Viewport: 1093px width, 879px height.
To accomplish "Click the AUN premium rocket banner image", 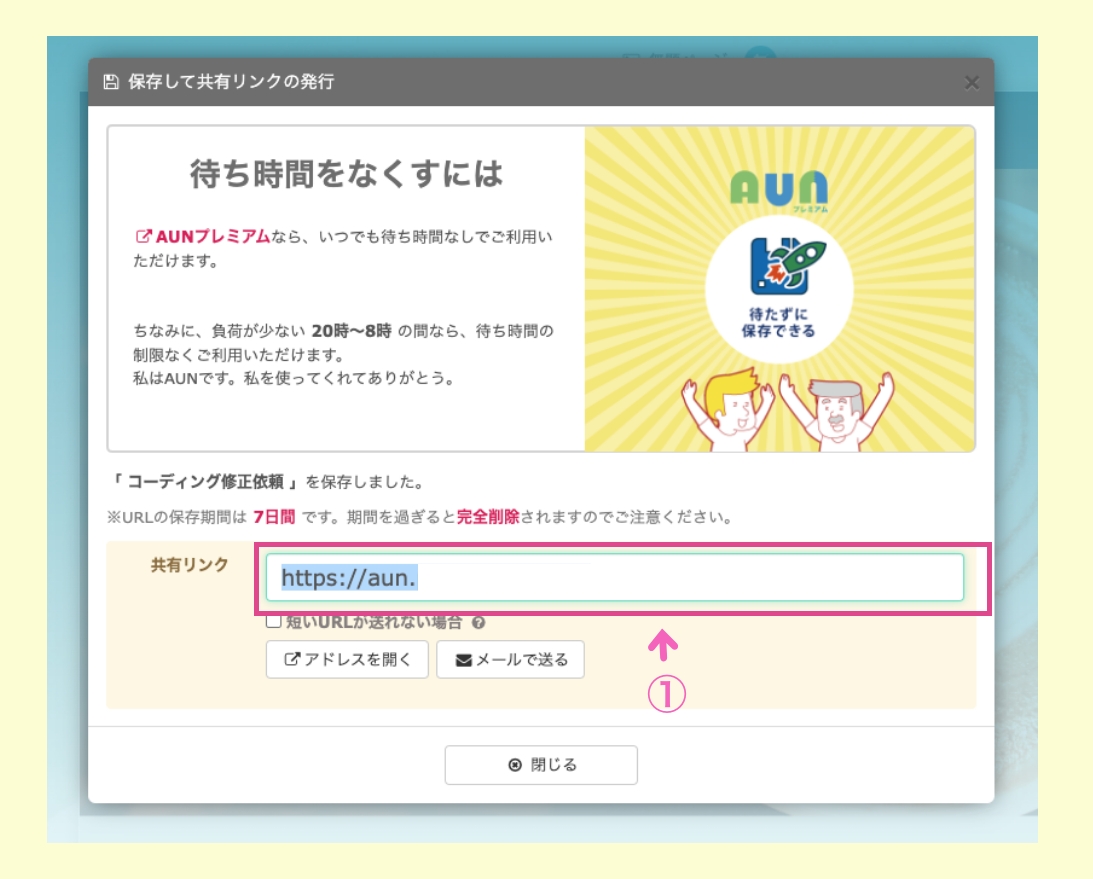I will pyautogui.click(x=779, y=289).
